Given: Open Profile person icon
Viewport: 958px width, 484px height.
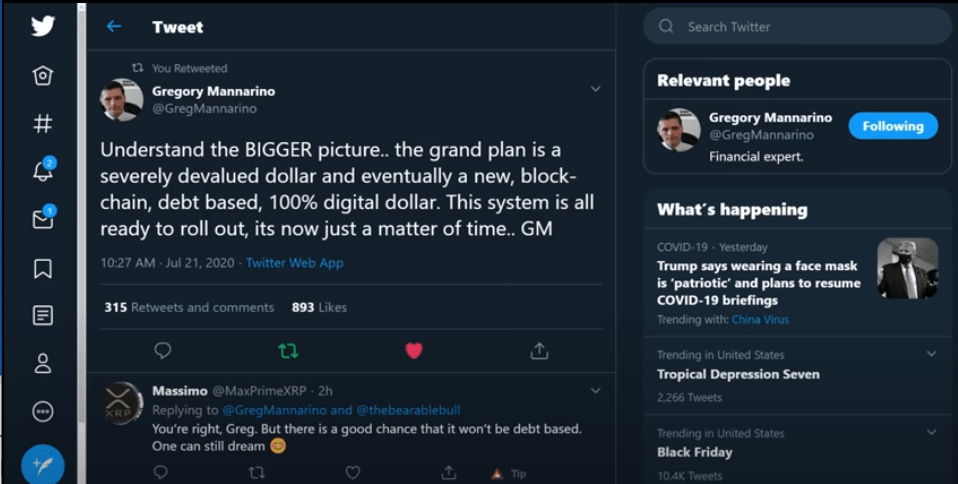Looking at the screenshot, I should (43, 363).
